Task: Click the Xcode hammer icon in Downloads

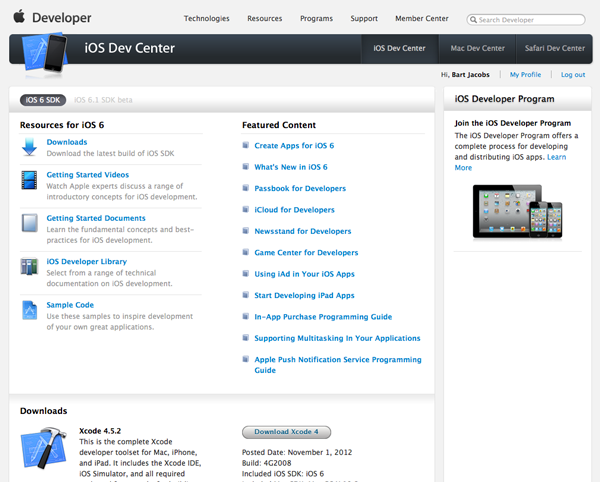Action: point(44,448)
